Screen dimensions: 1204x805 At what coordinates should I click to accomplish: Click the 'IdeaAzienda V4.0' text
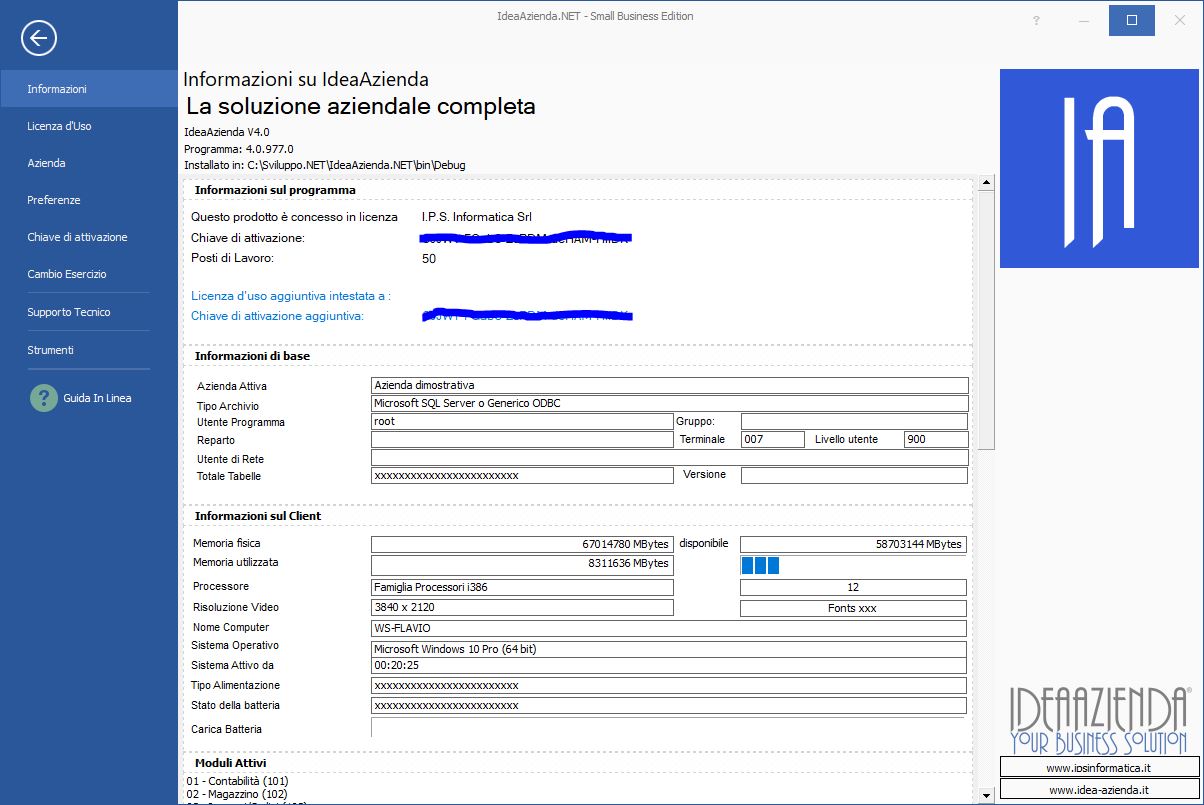227,132
